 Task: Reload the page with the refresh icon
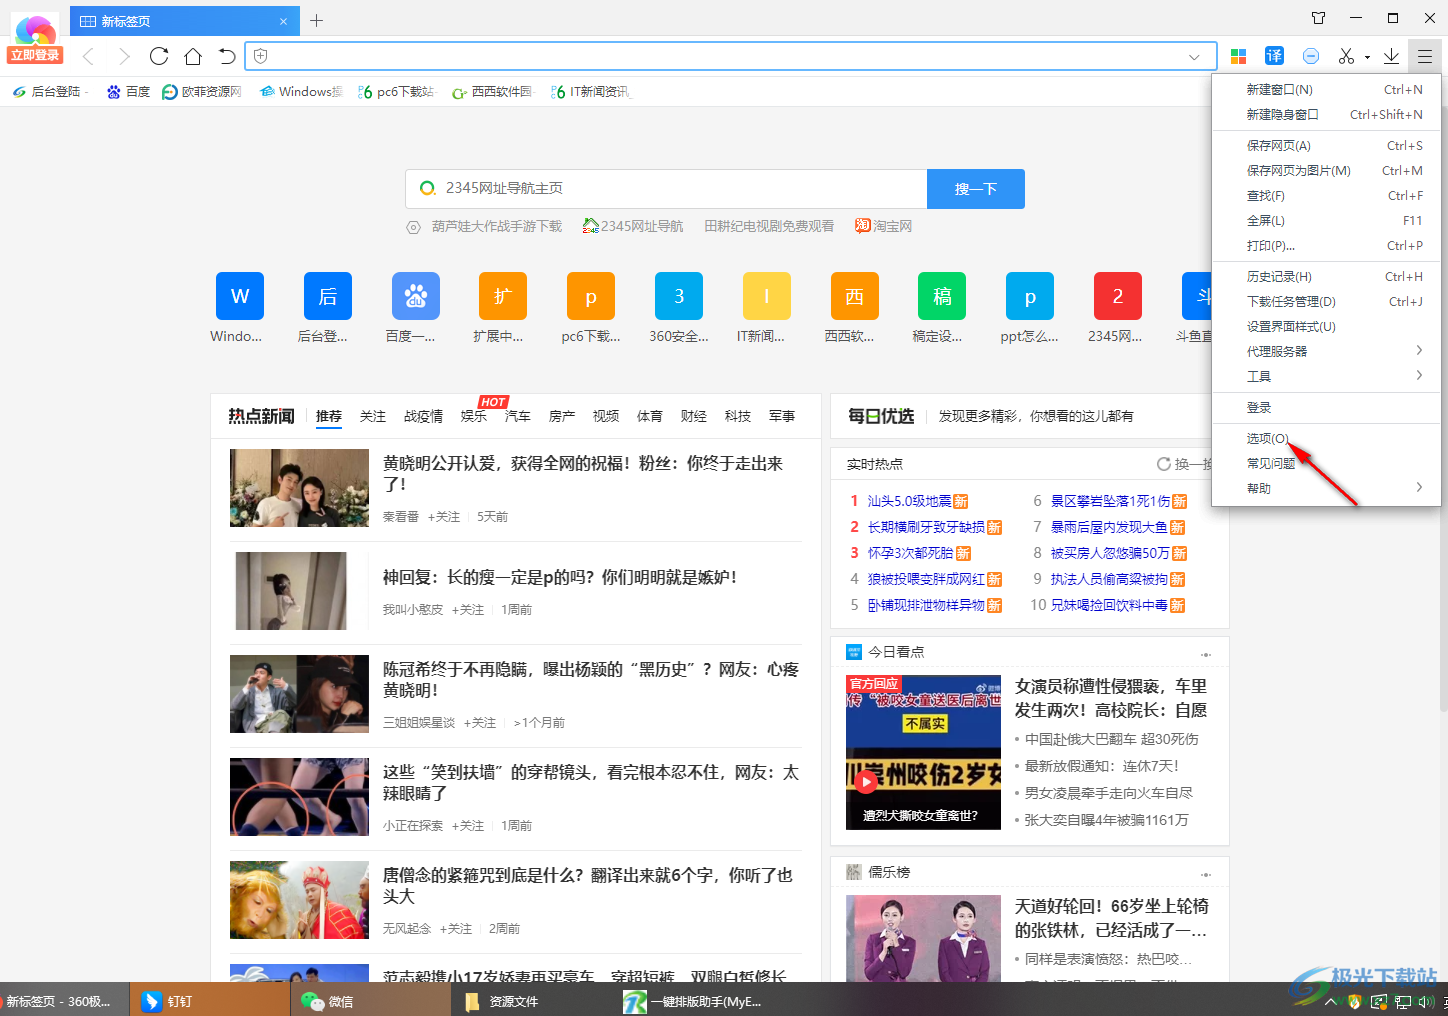tap(159, 56)
